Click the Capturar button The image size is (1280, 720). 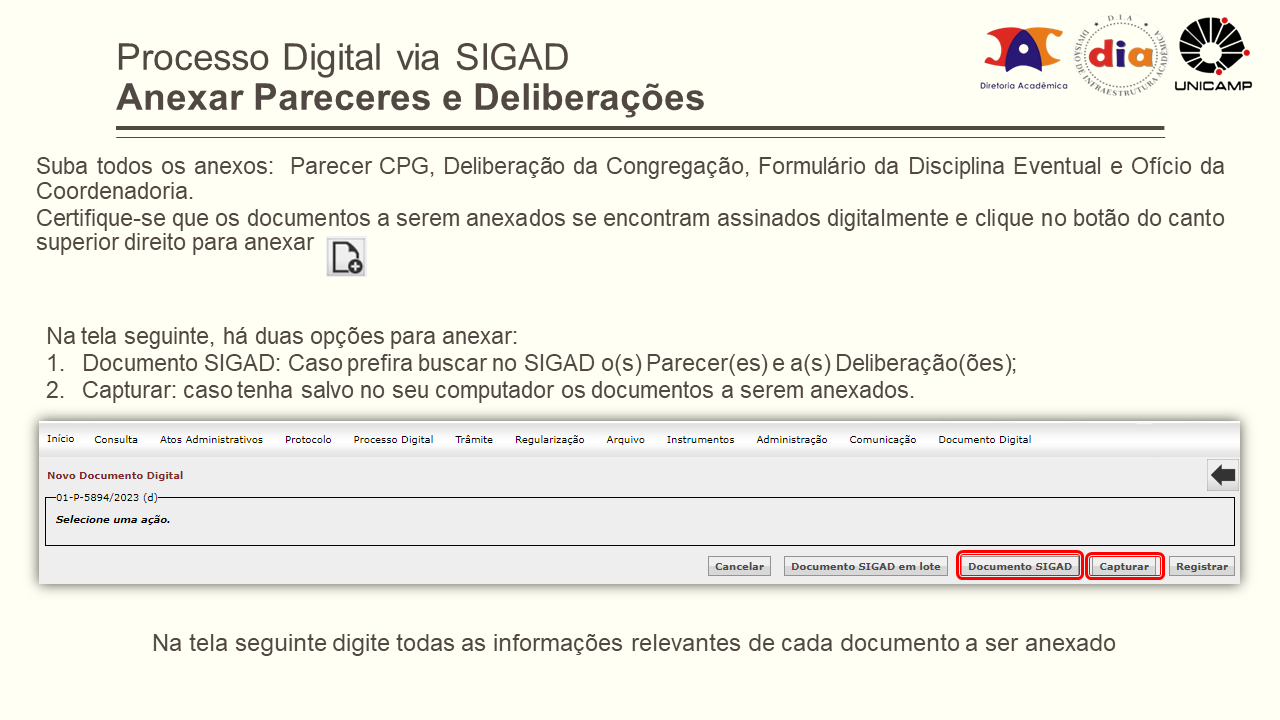coord(1125,566)
